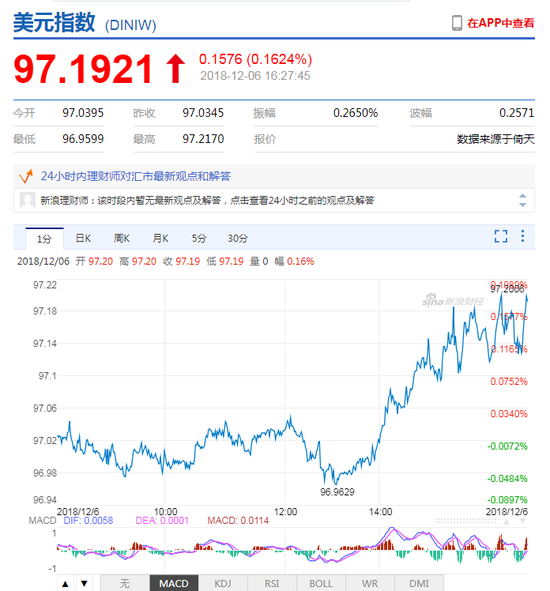Click the 10:00 time axis label
The width and height of the screenshot is (550, 591).
[165, 511]
